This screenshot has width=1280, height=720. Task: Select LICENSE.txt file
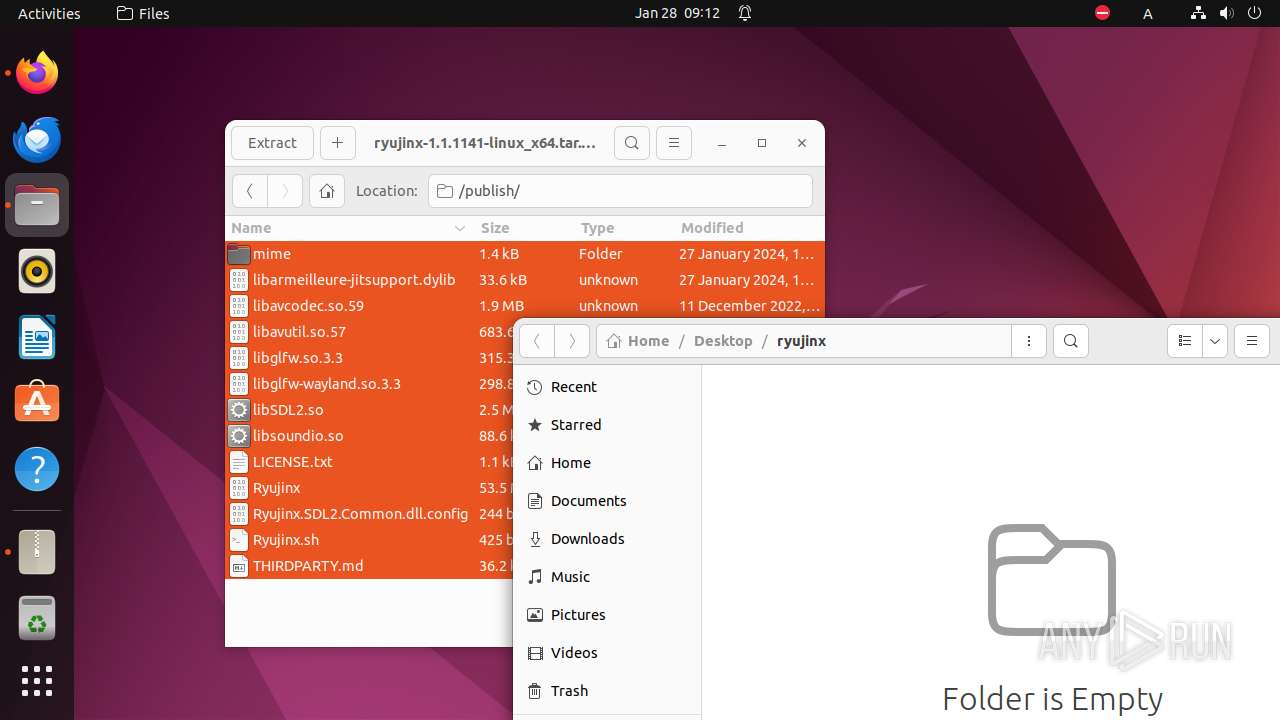(370, 462)
